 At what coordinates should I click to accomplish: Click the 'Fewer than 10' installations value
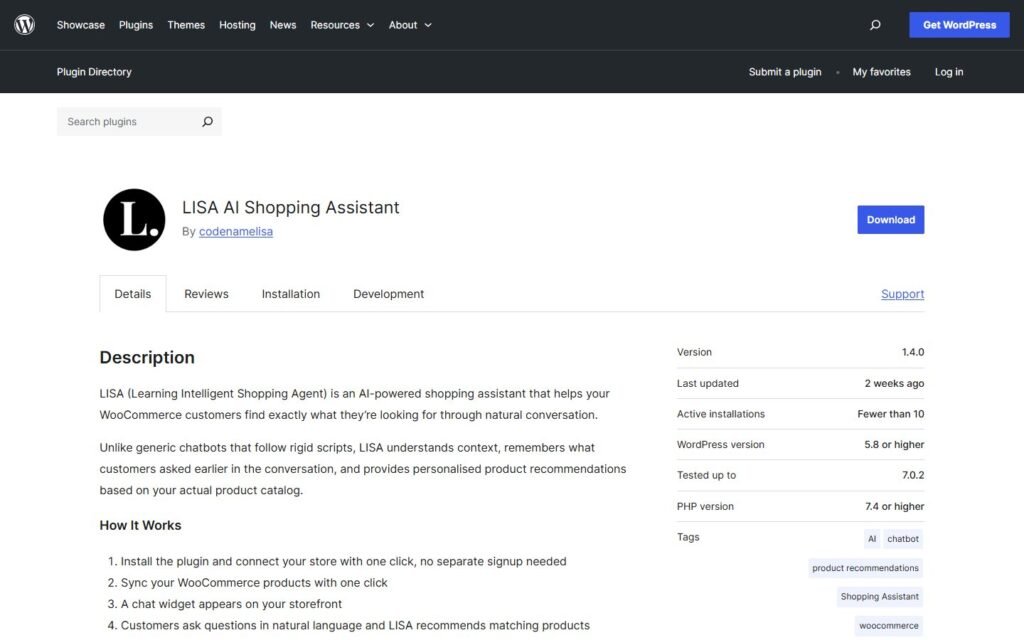(891, 414)
